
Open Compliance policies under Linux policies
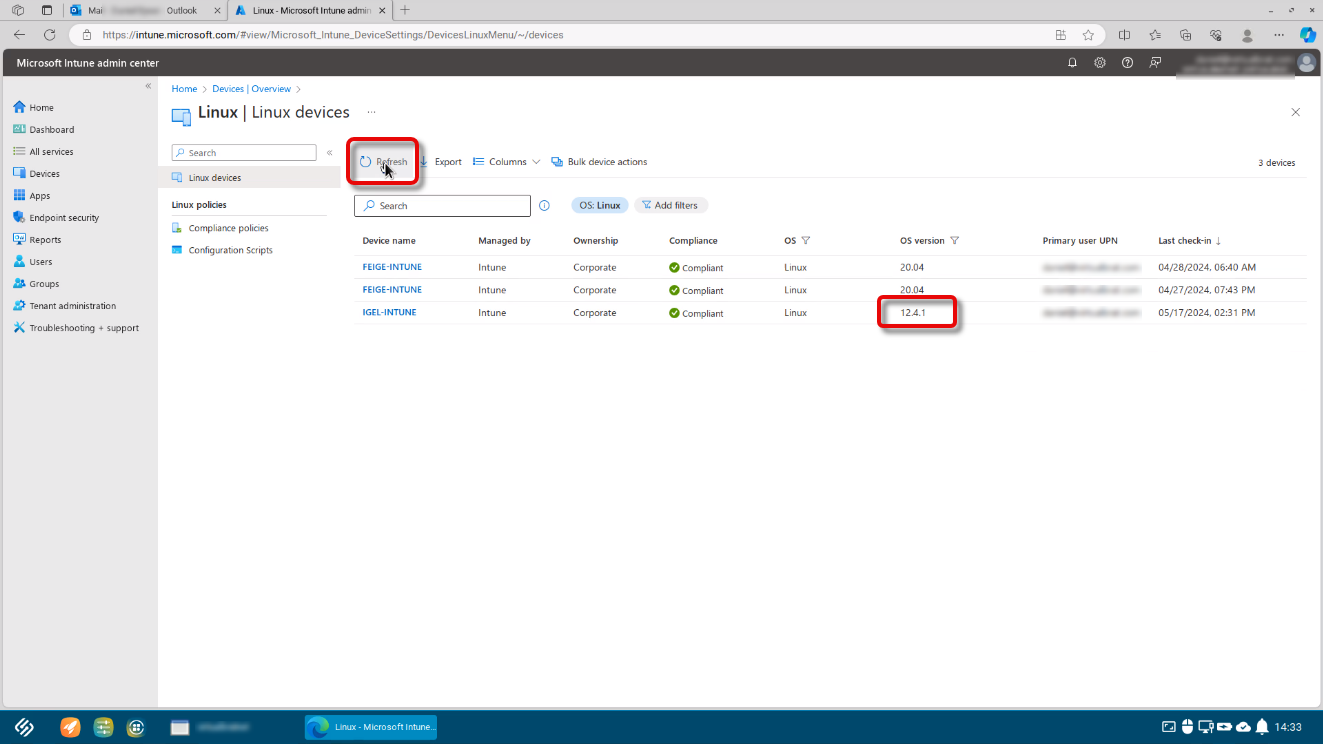(228, 227)
